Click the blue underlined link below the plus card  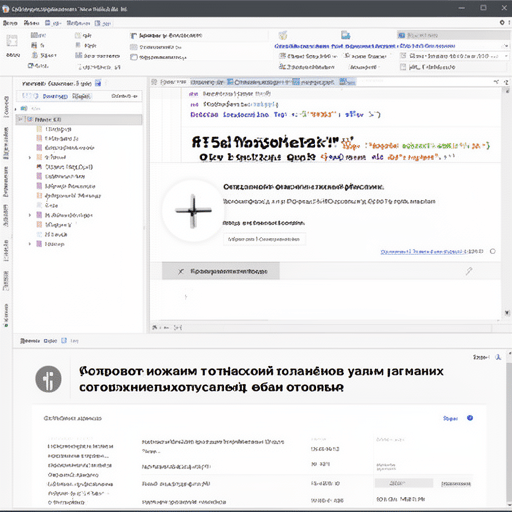point(432,251)
